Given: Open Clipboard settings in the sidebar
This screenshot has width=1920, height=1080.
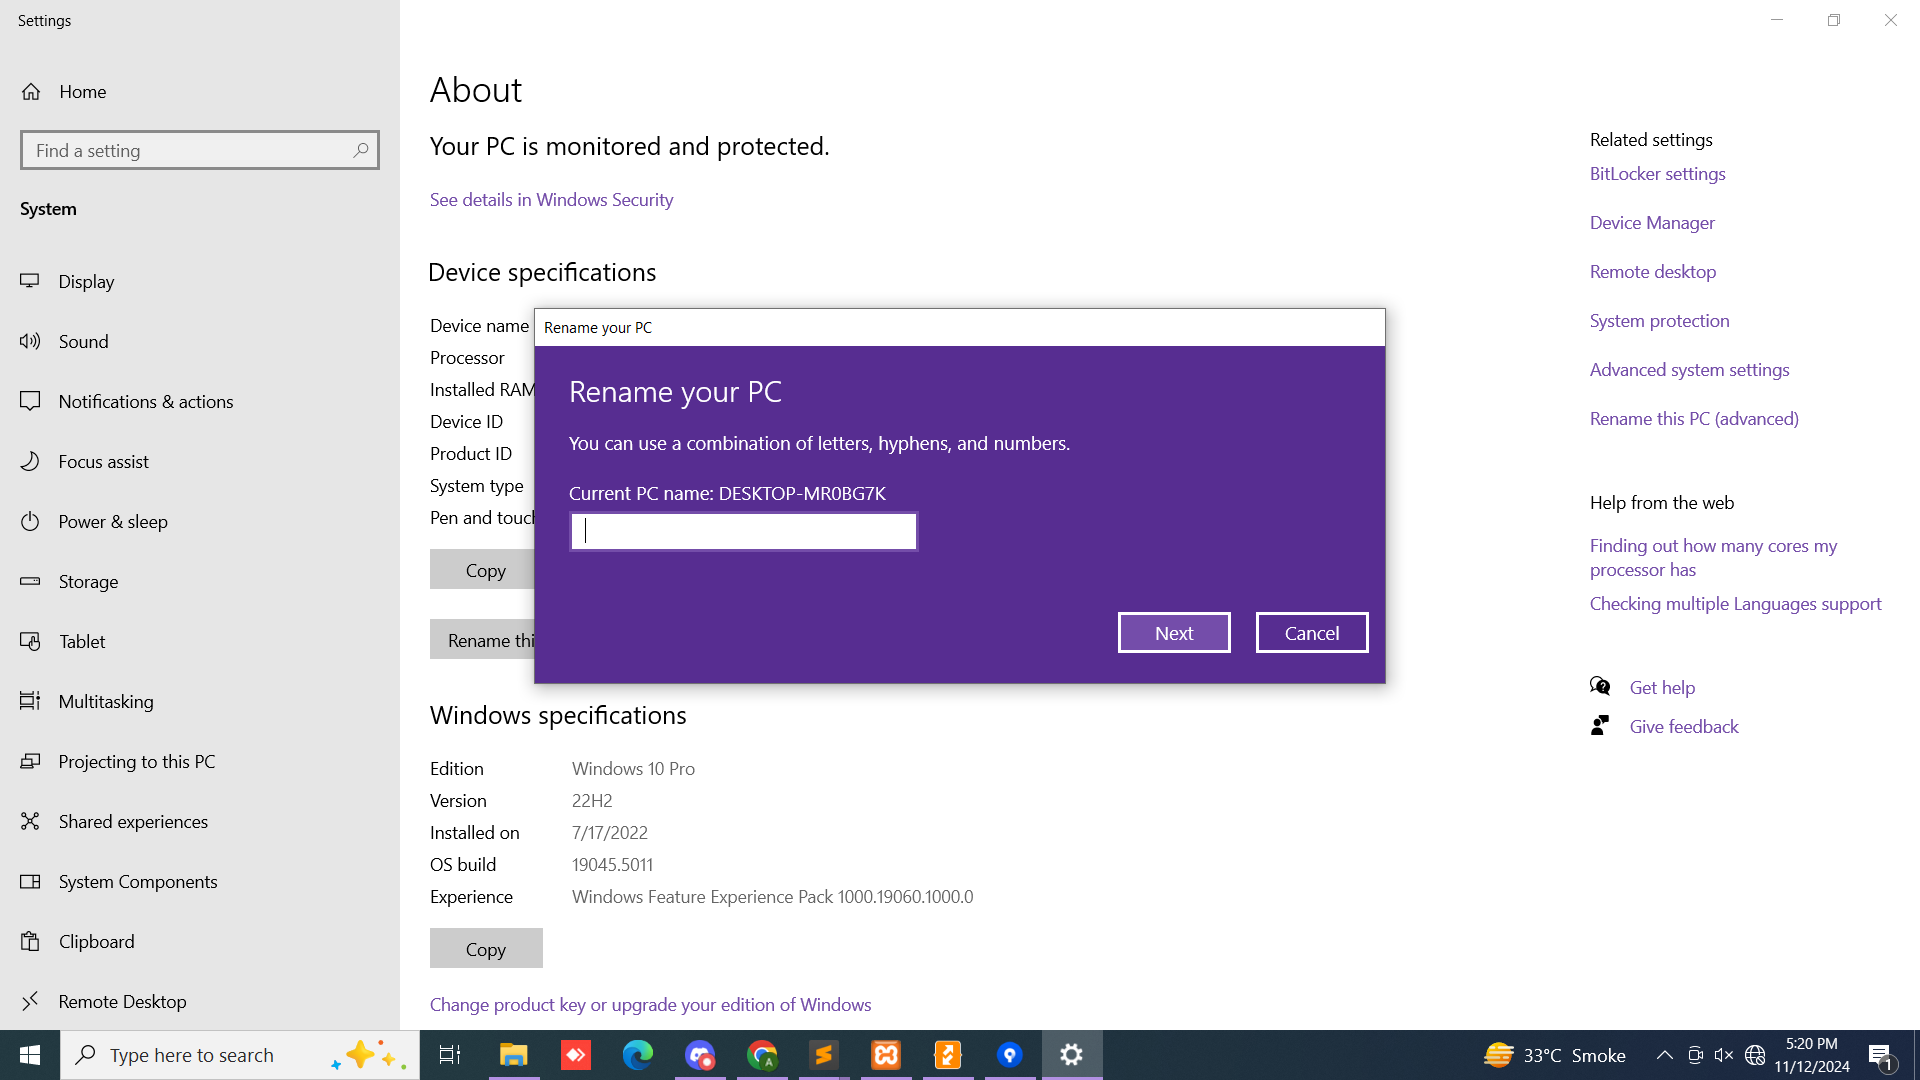Looking at the screenshot, I should pos(97,941).
